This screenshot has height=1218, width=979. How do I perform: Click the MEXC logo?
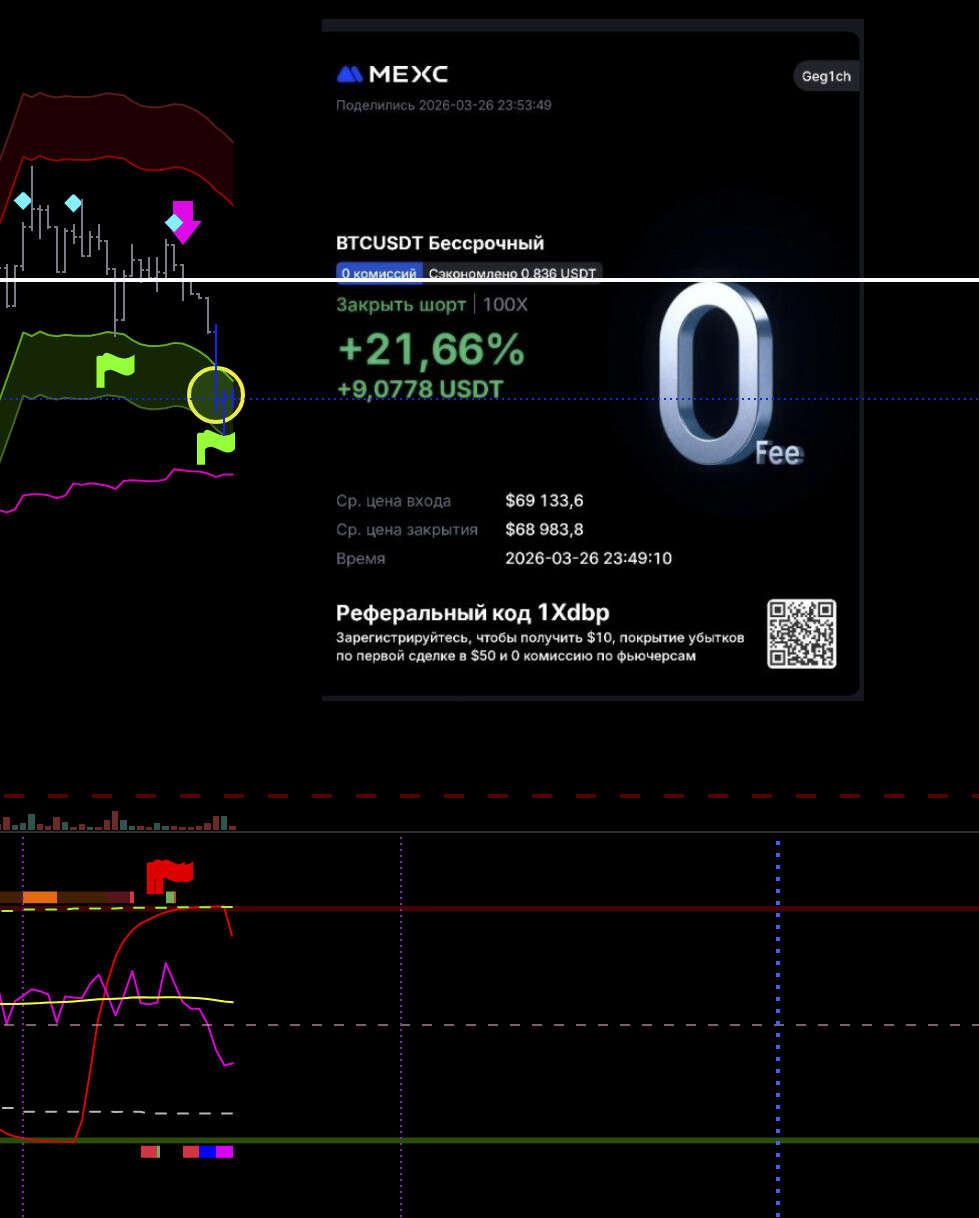pyautogui.click(x=392, y=74)
